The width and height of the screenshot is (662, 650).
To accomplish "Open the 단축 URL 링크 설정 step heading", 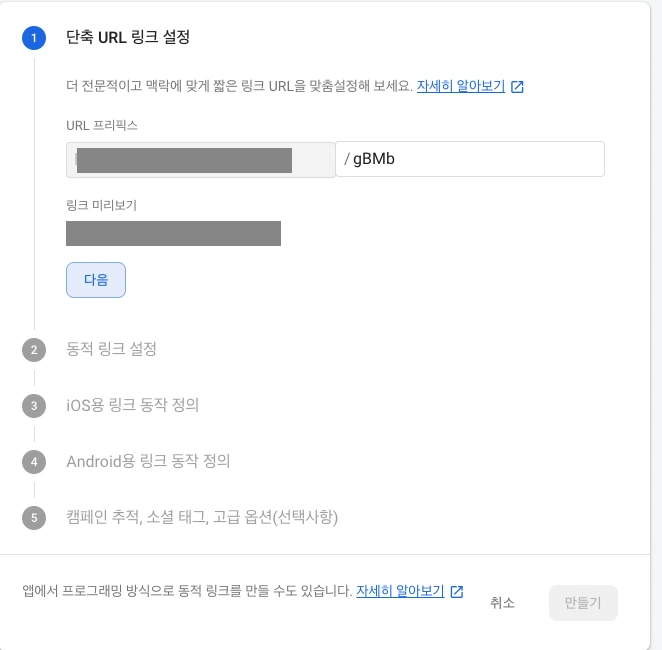I will pyautogui.click(x=127, y=38).
